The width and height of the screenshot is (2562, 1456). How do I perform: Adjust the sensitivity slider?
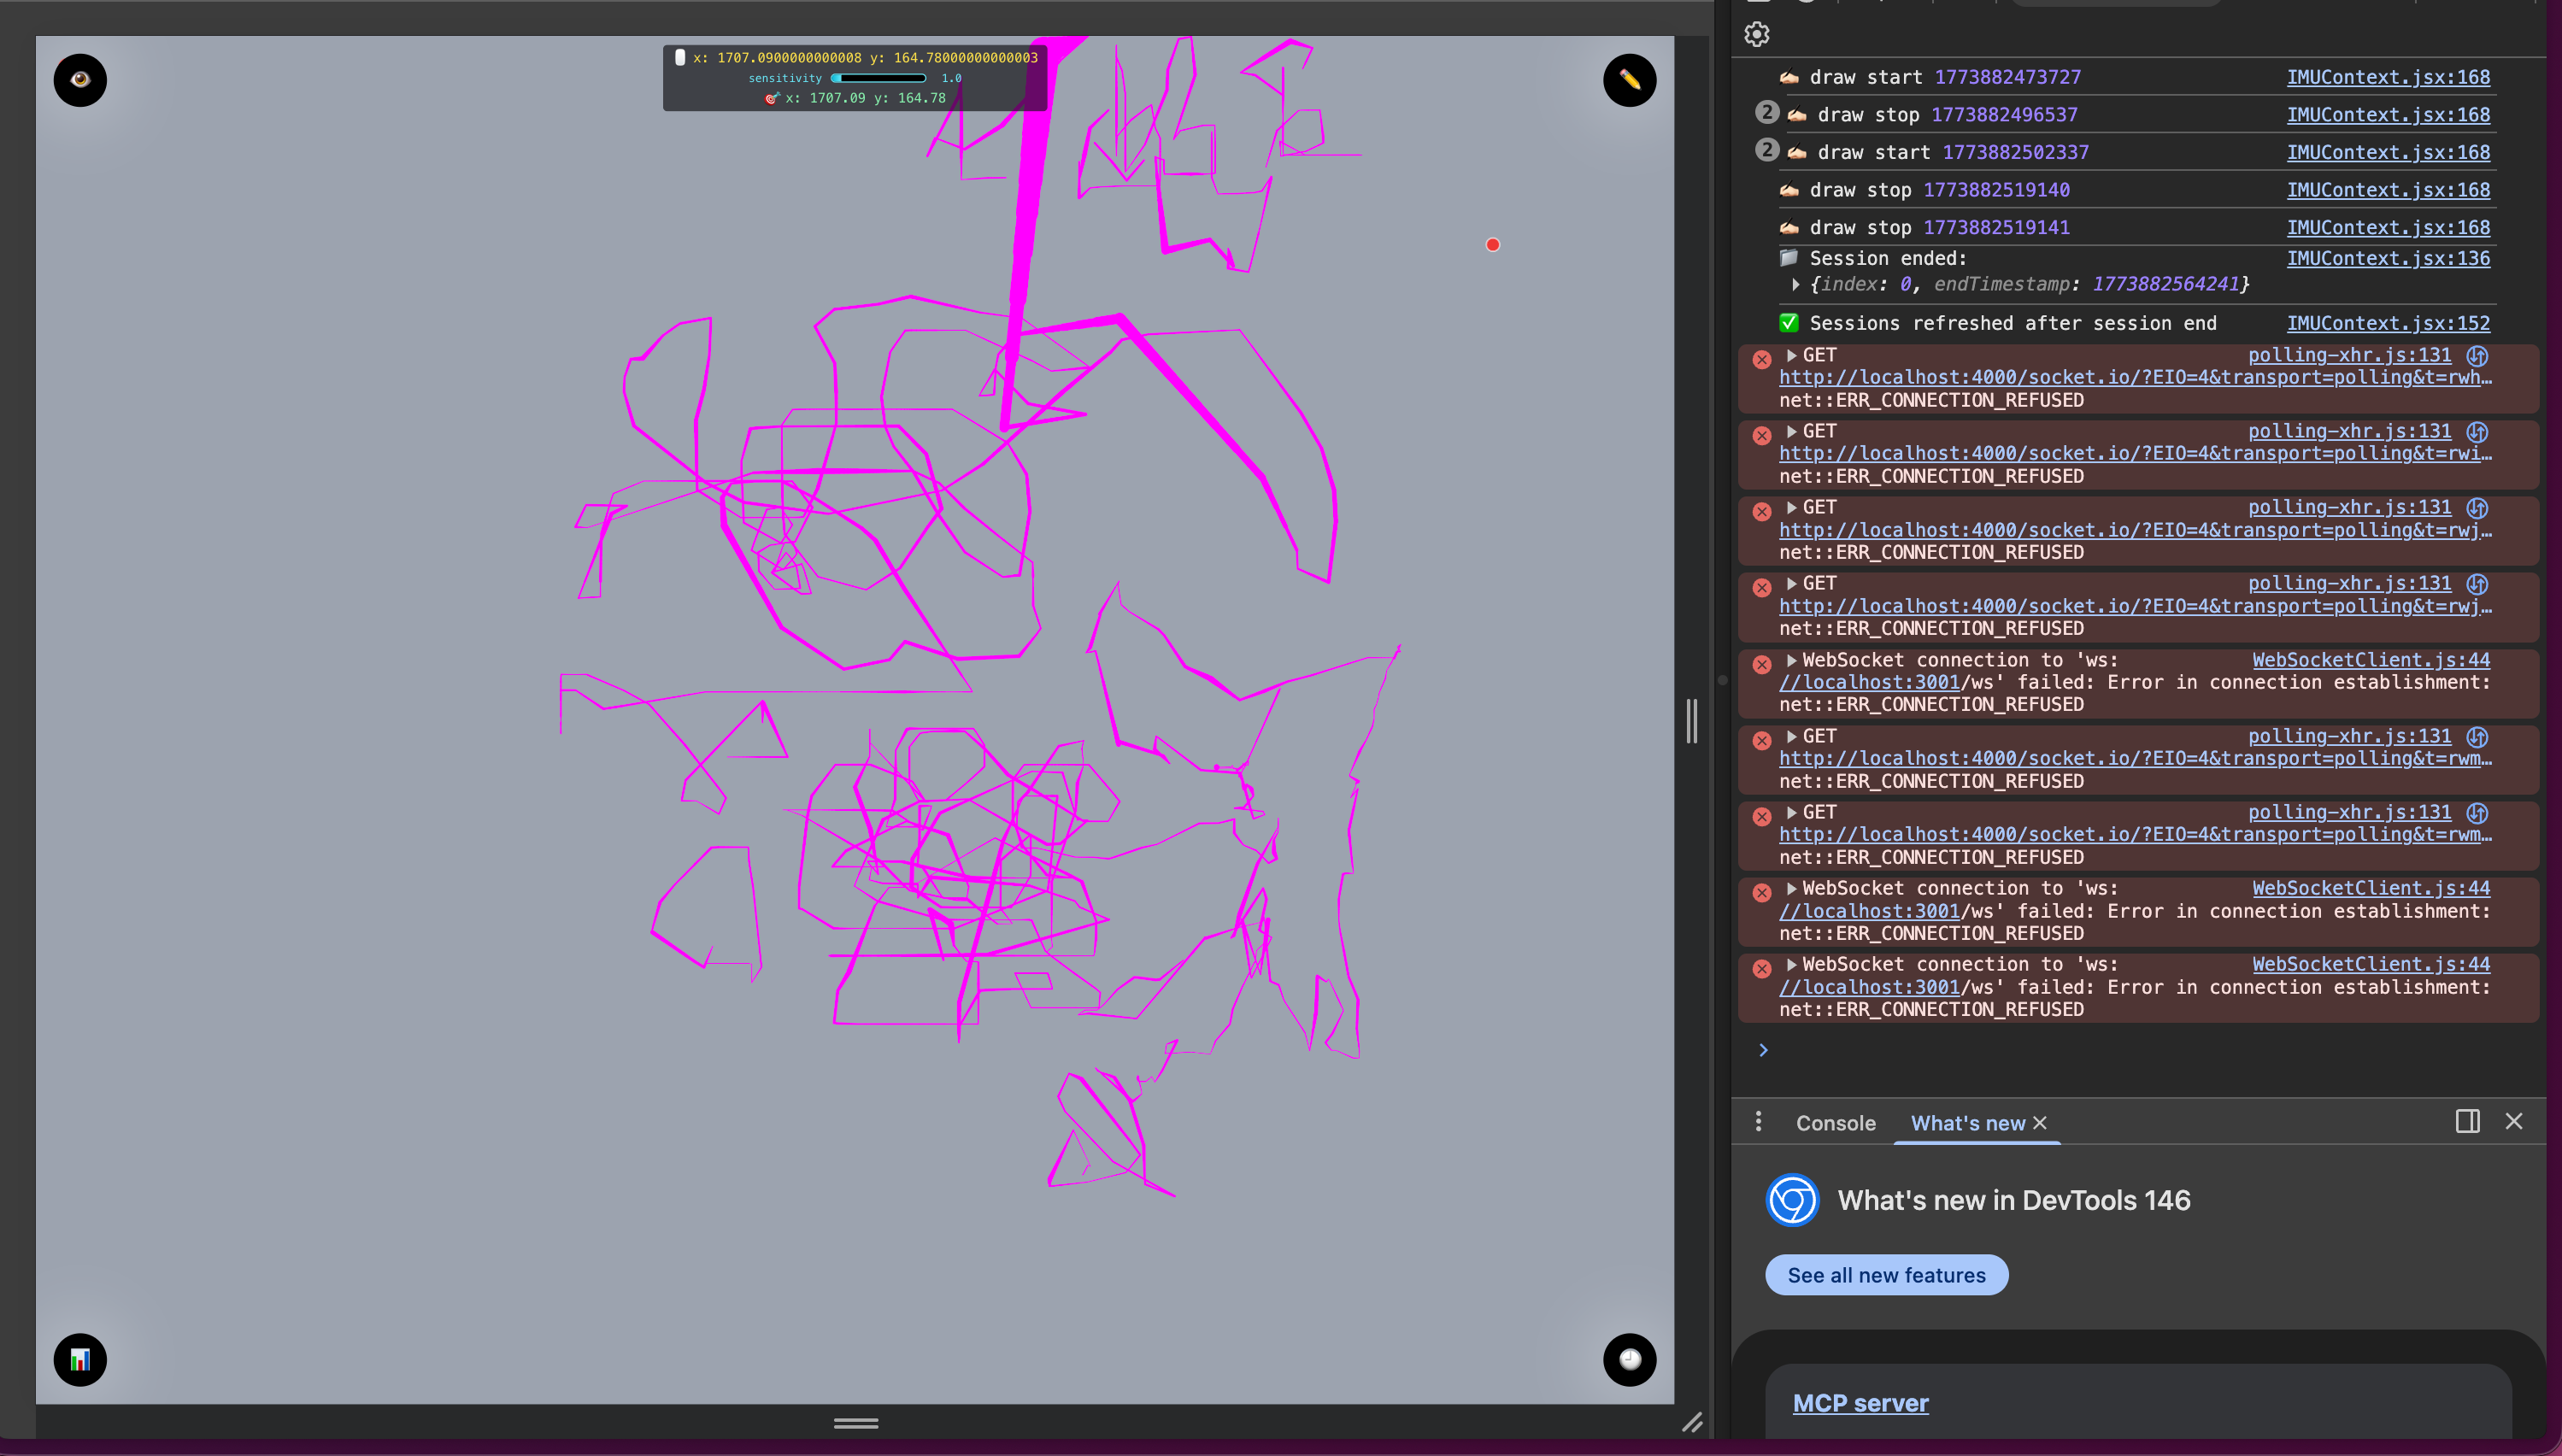click(878, 78)
